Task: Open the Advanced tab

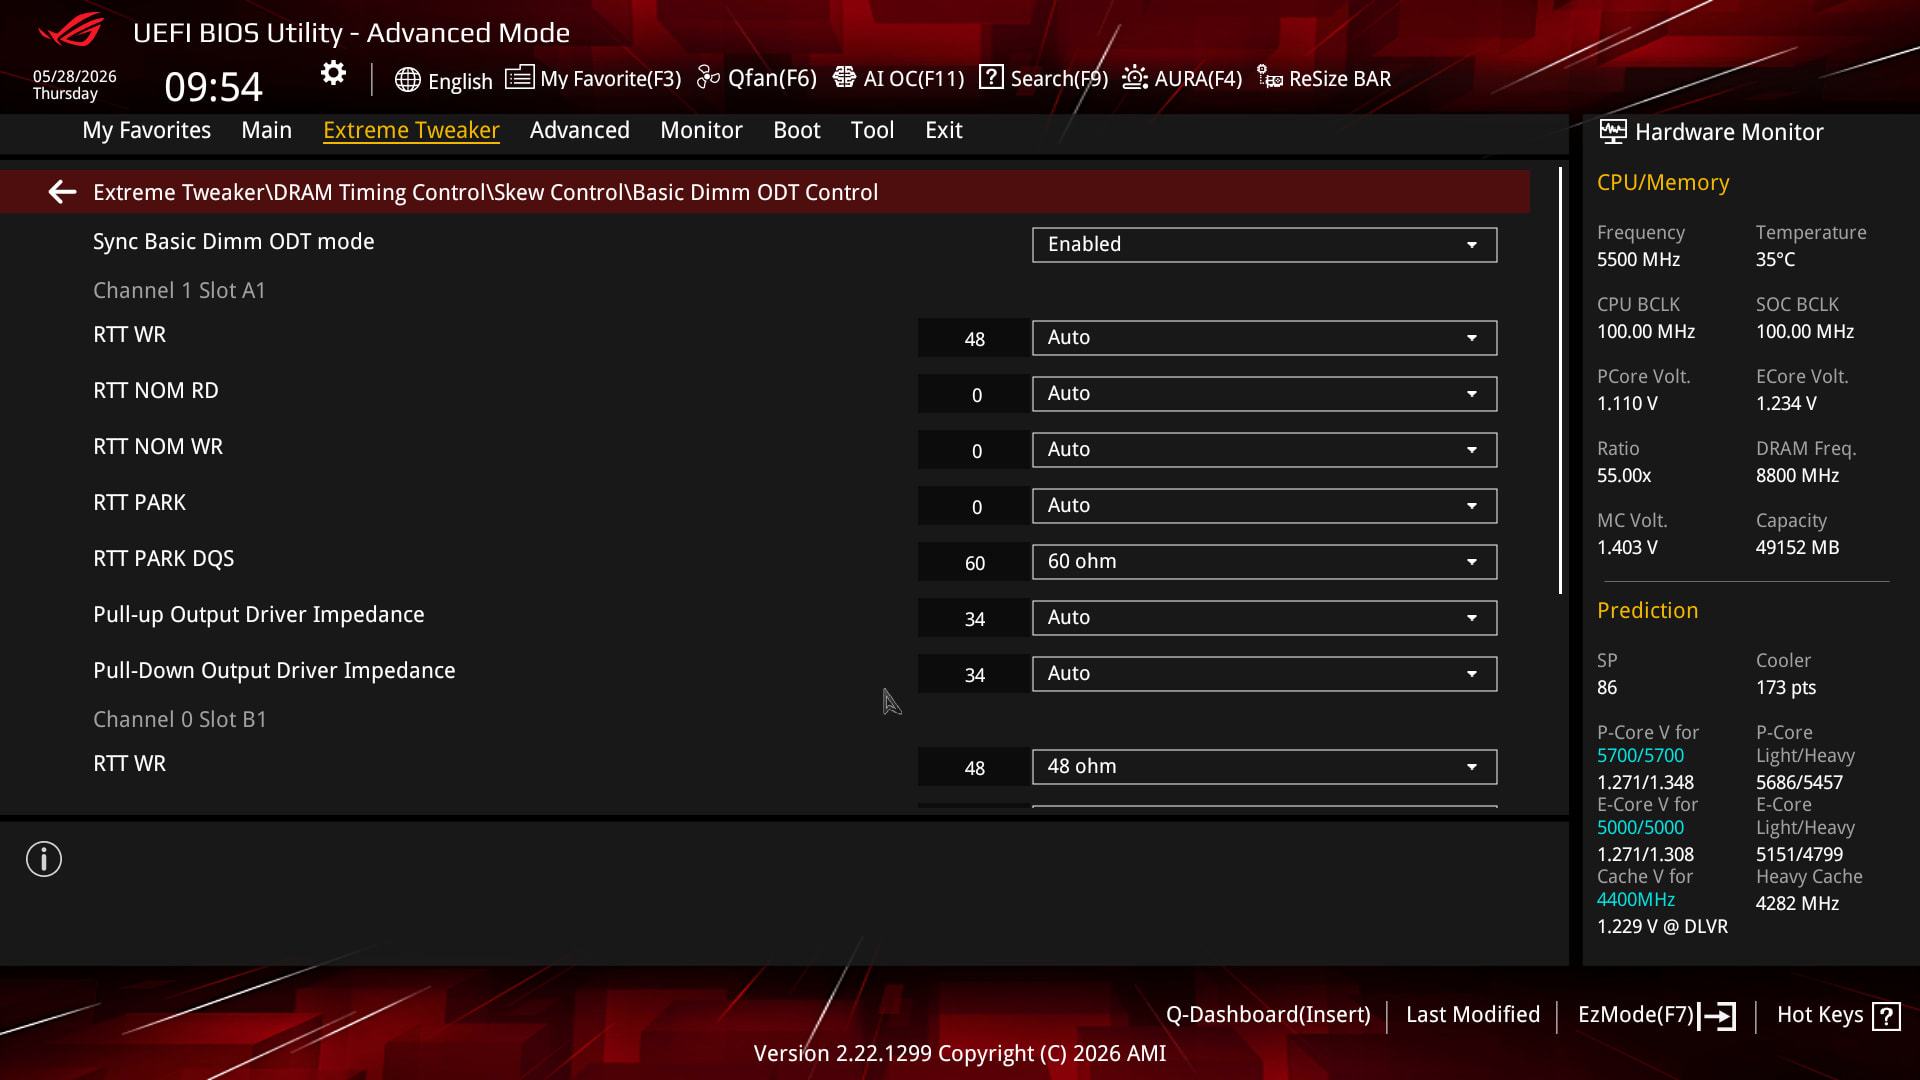Action: [x=580, y=130]
